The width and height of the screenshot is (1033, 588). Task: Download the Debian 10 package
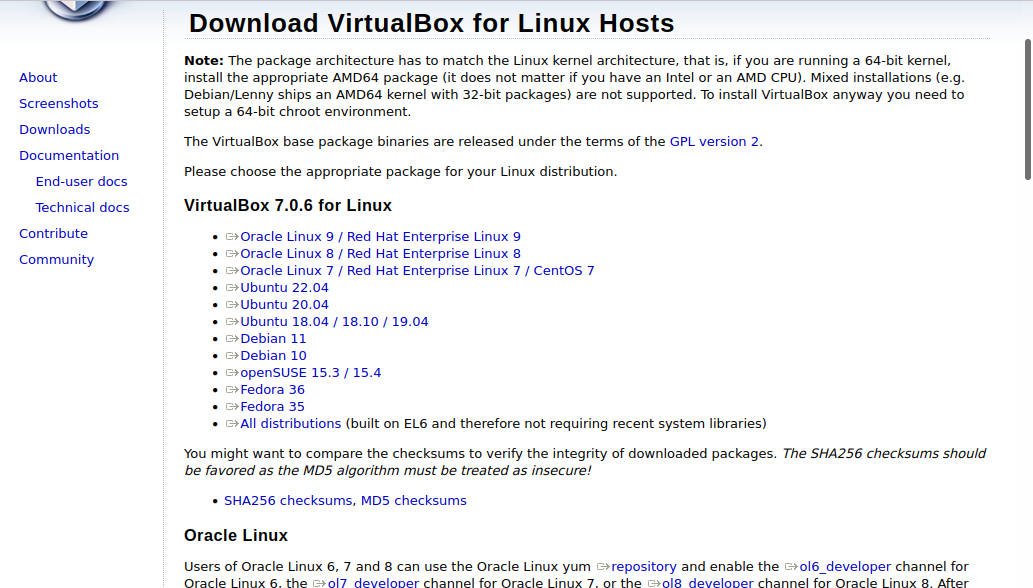(x=273, y=355)
